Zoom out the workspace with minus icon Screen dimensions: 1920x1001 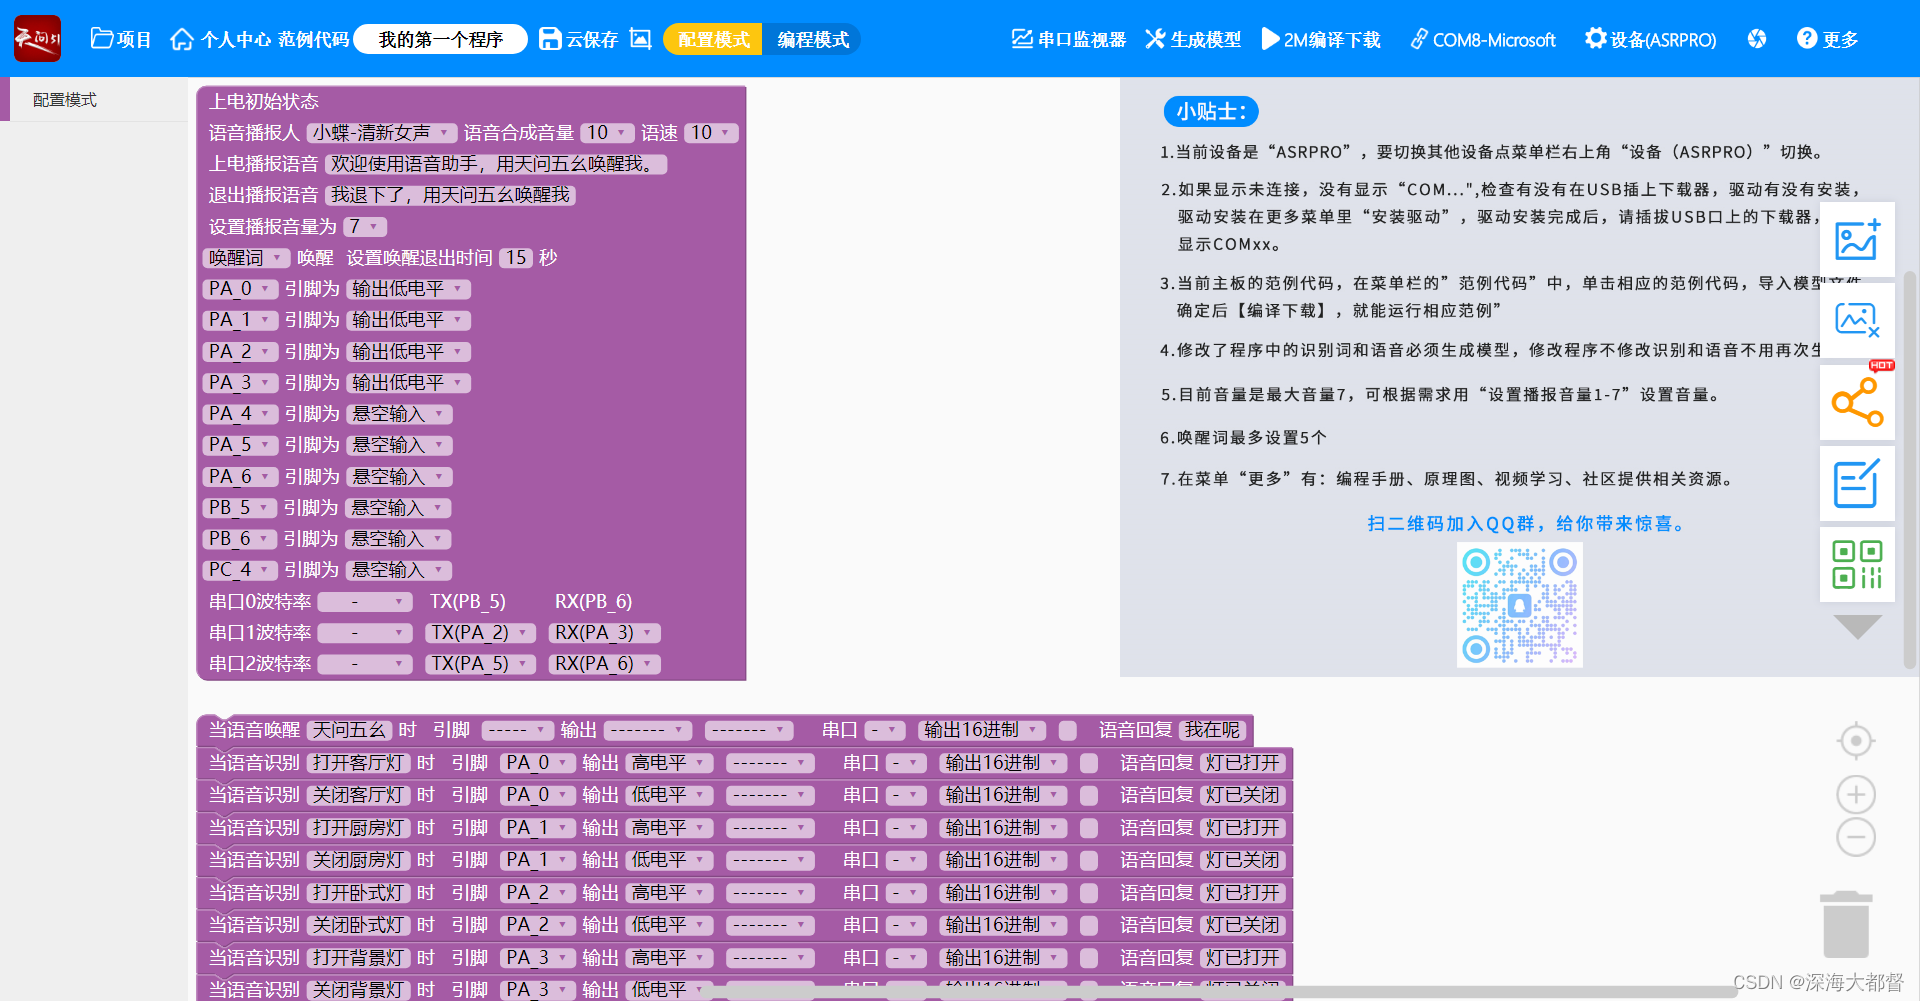tap(1856, 837)
